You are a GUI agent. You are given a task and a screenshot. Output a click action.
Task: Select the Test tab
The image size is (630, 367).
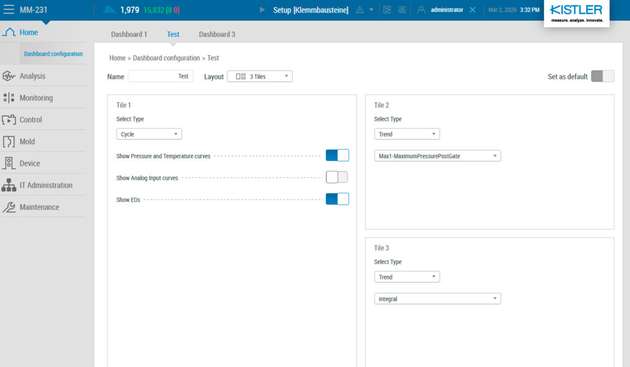[x=173, y=34]
